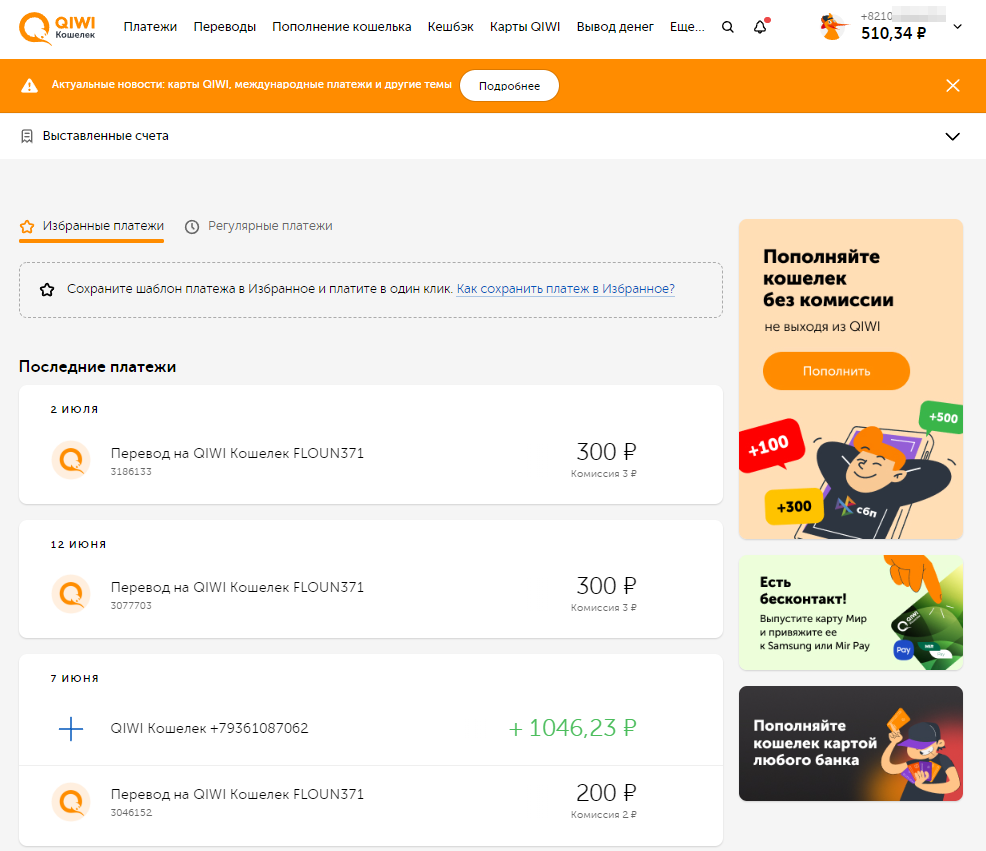Open the notifications bell icon
This screenshot has width=986, height=851.
click(760, 27)
